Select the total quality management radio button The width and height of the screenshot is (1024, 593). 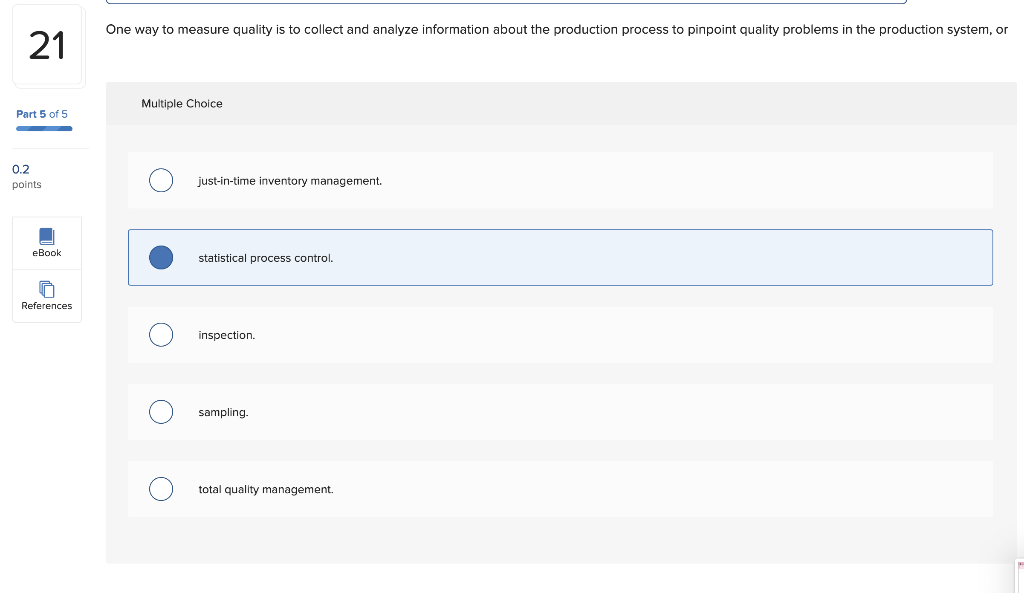pos(161,489)
